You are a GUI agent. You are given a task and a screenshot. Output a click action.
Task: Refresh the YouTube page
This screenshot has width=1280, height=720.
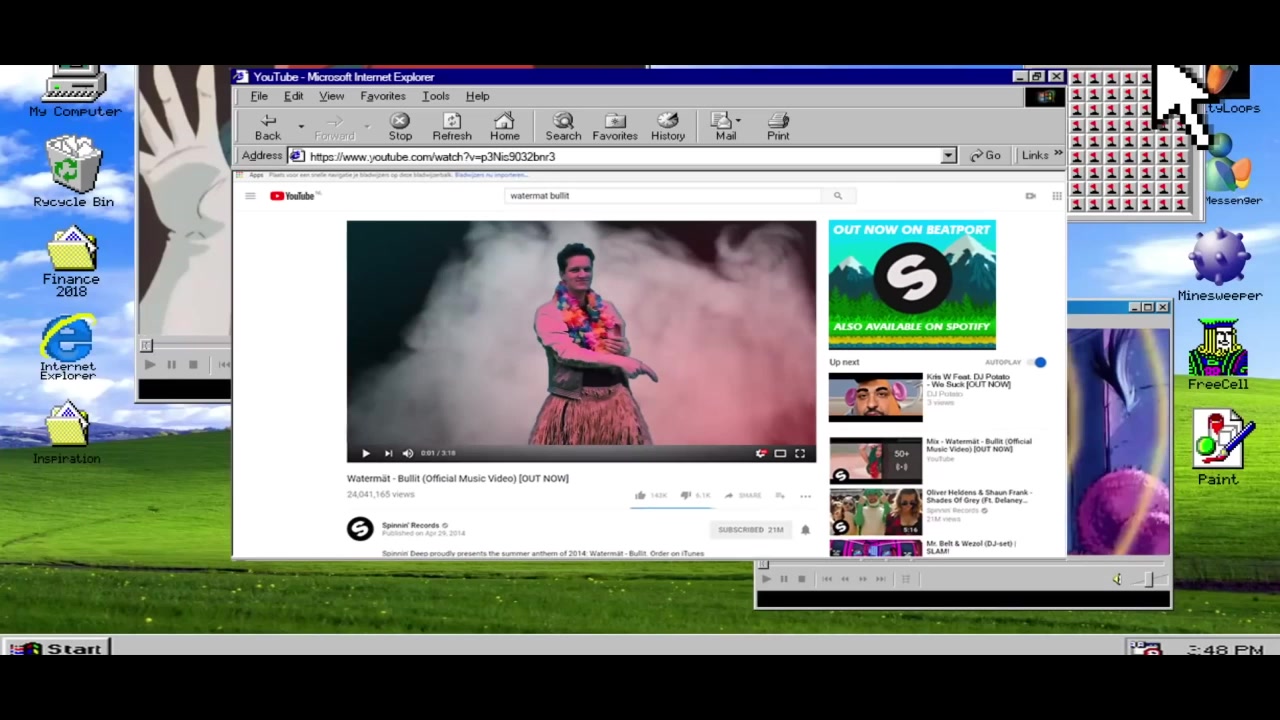click(452, 127)
